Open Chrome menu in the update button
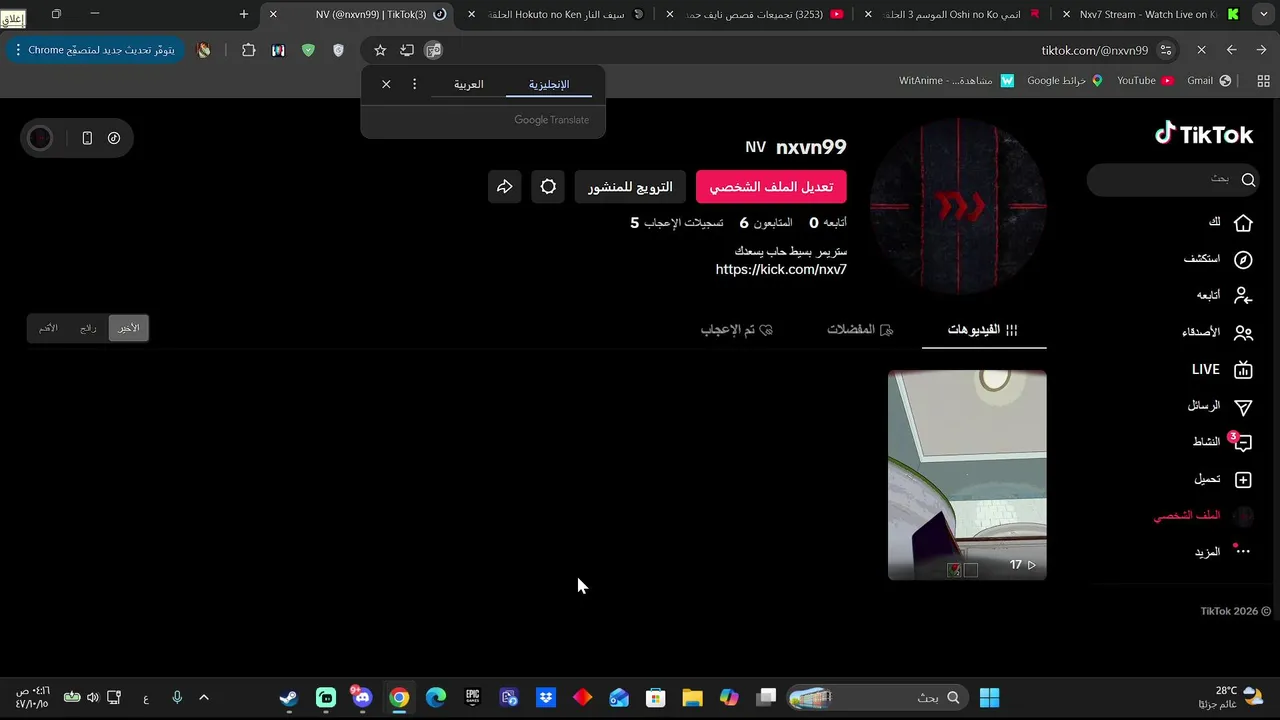 click(19, 50)
